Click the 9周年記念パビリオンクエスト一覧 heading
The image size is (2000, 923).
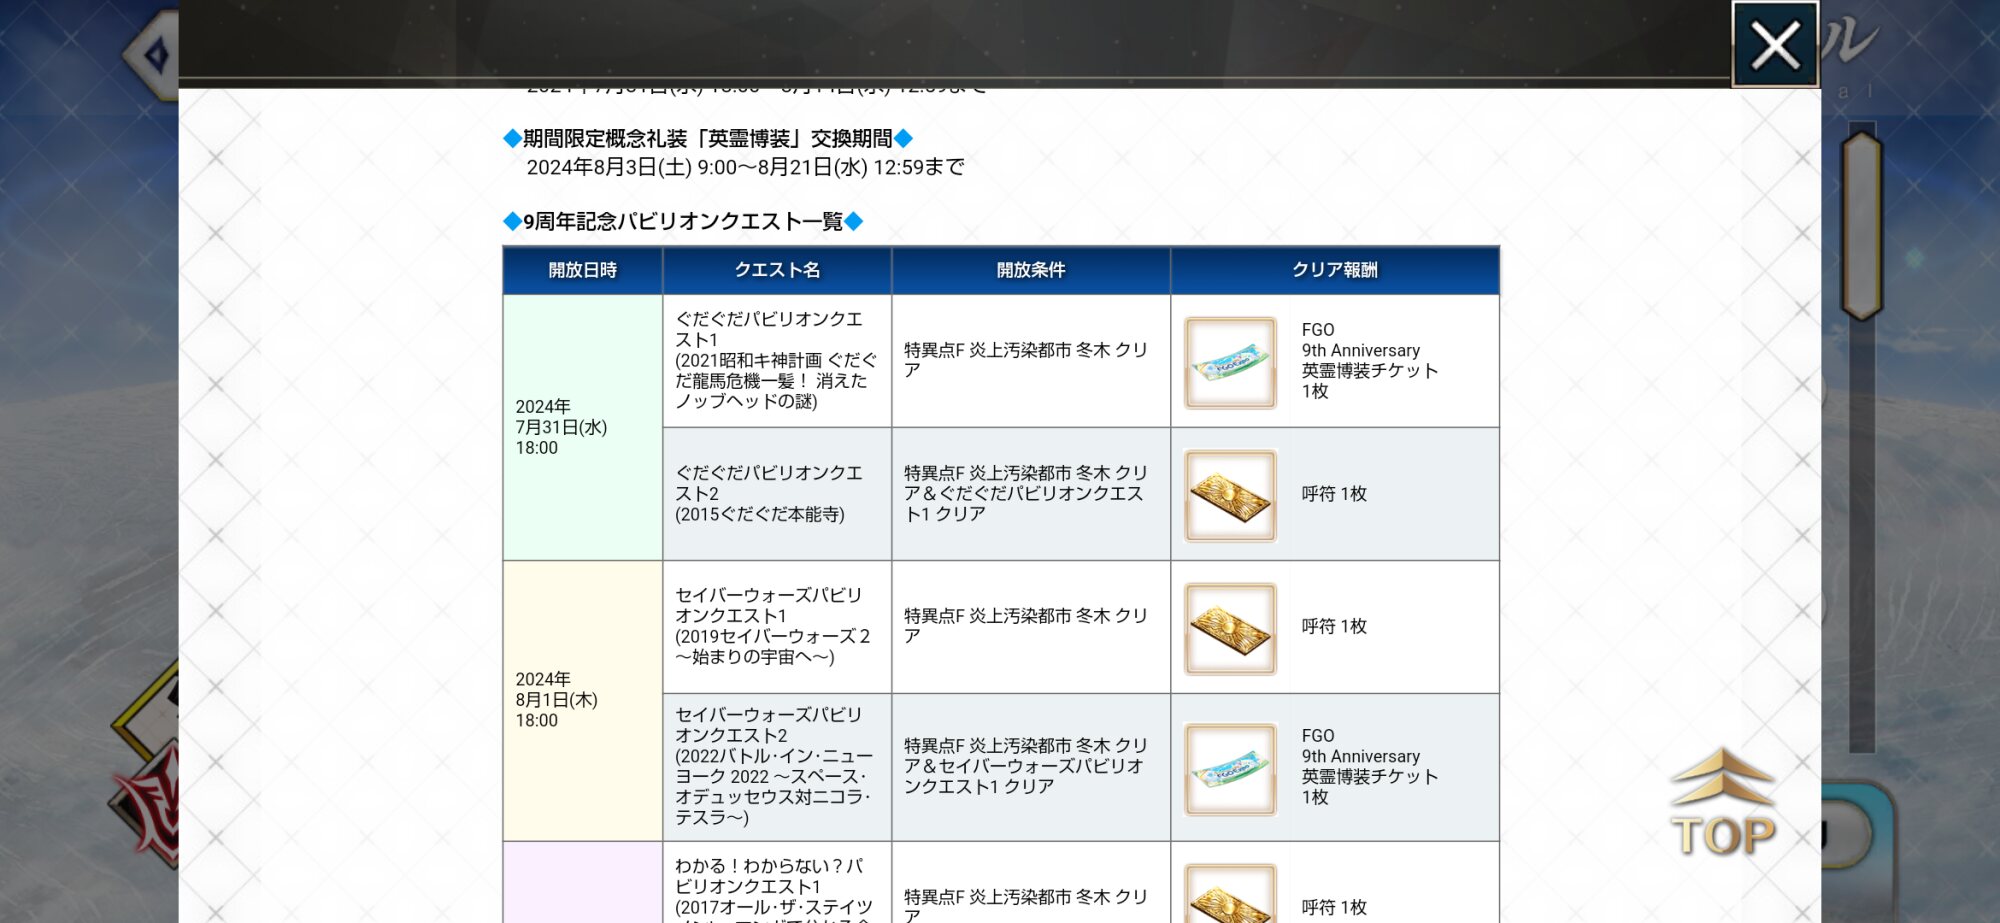click(682, 221)
